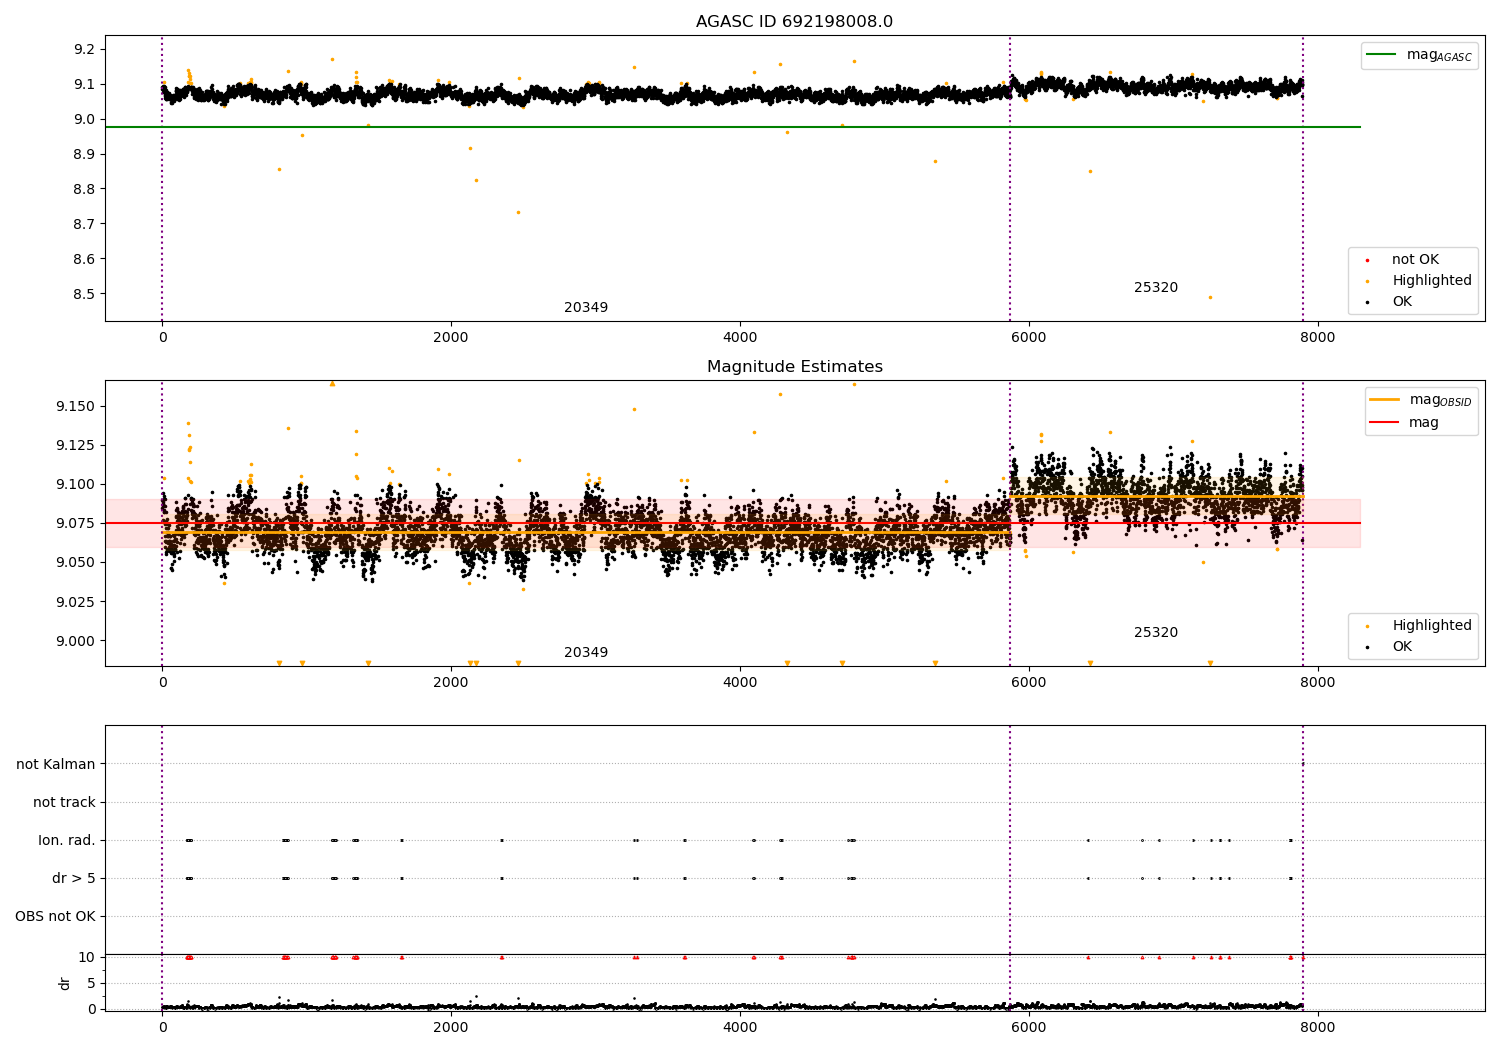1500x1050 pixels.
Task: Click the 9.050 y-axis tick label
Action: [76, 563]
